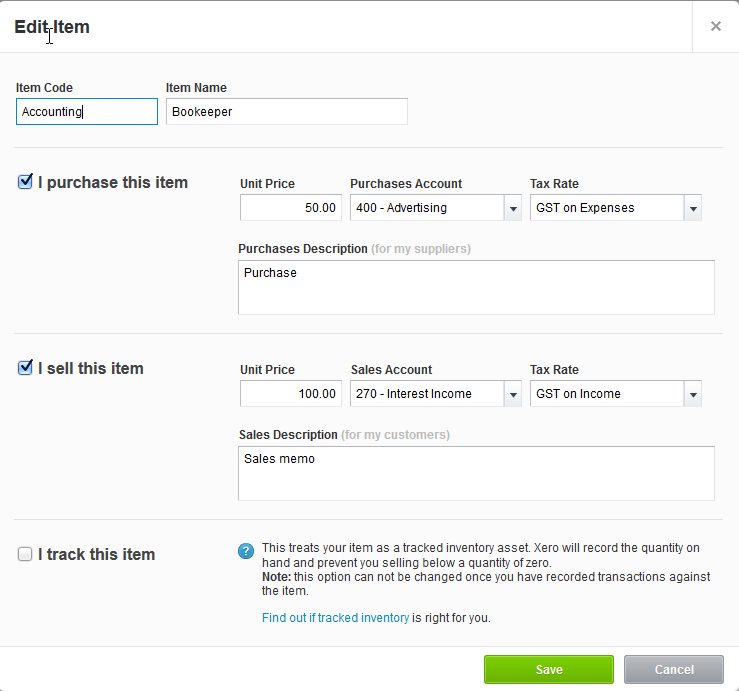Click the 'I sell this item' label text
This screenshot has height=691, width=739.
[90, 368]
